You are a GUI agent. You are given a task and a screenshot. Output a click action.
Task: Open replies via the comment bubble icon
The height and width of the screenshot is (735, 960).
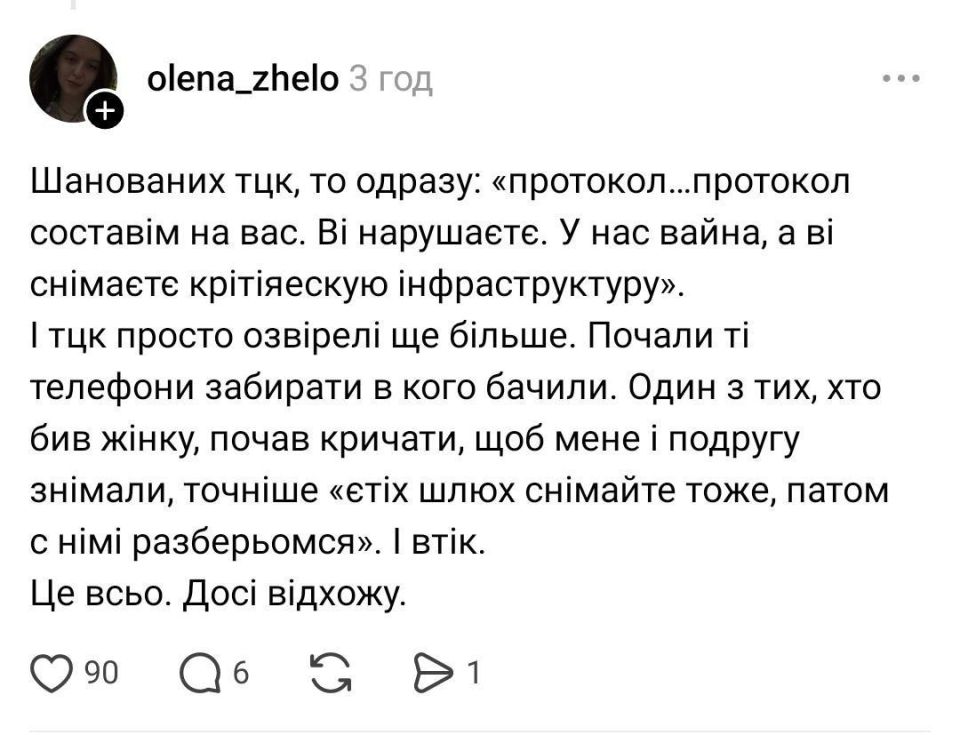click(x=200, y=673)
